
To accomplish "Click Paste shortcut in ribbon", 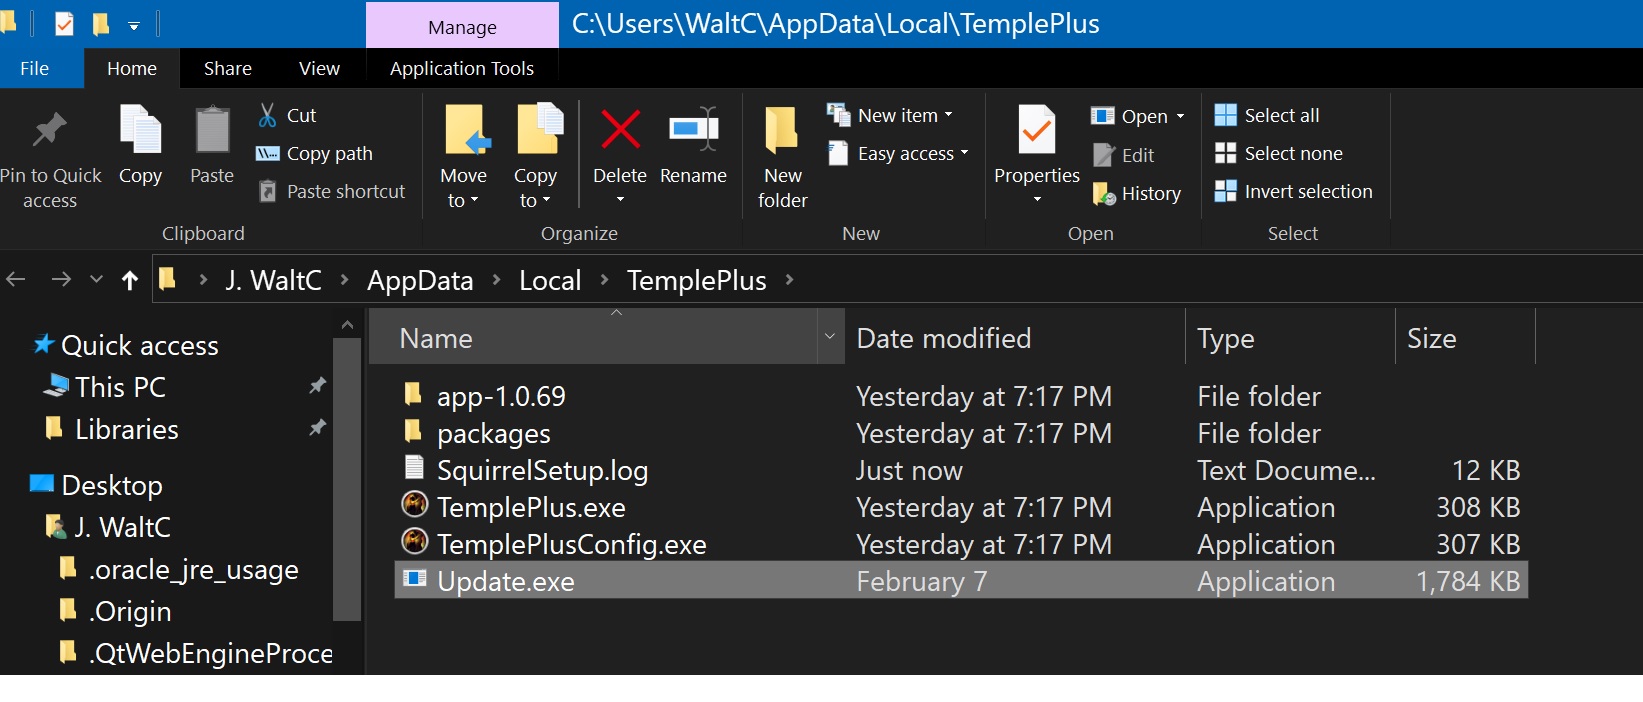I will click(x=332, y=191).
